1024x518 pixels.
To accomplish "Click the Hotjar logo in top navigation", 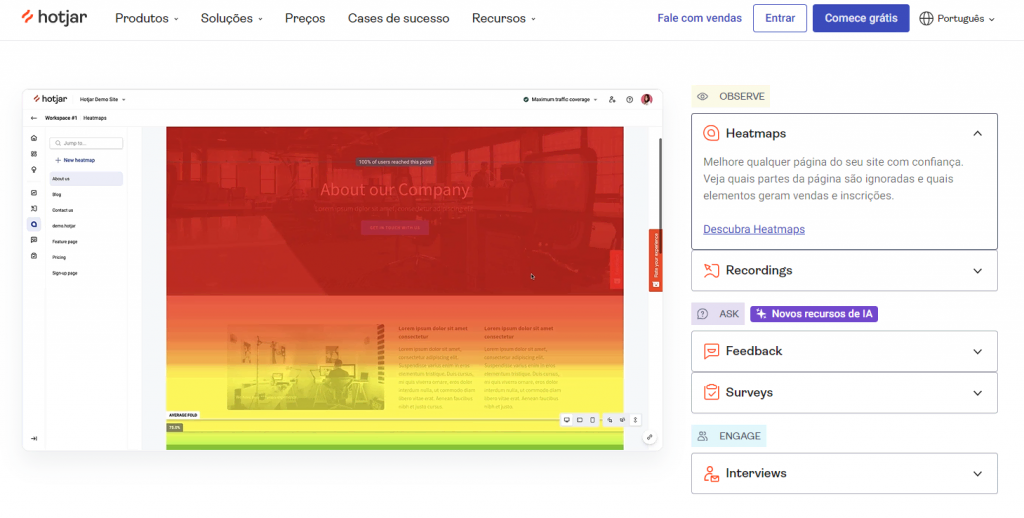I will (54, 18).
